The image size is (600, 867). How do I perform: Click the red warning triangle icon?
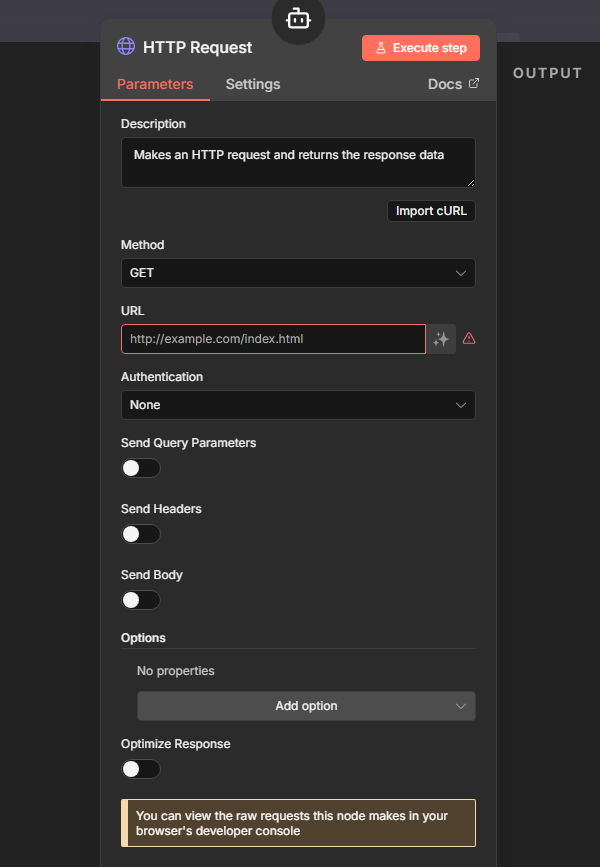pos(469,339)
